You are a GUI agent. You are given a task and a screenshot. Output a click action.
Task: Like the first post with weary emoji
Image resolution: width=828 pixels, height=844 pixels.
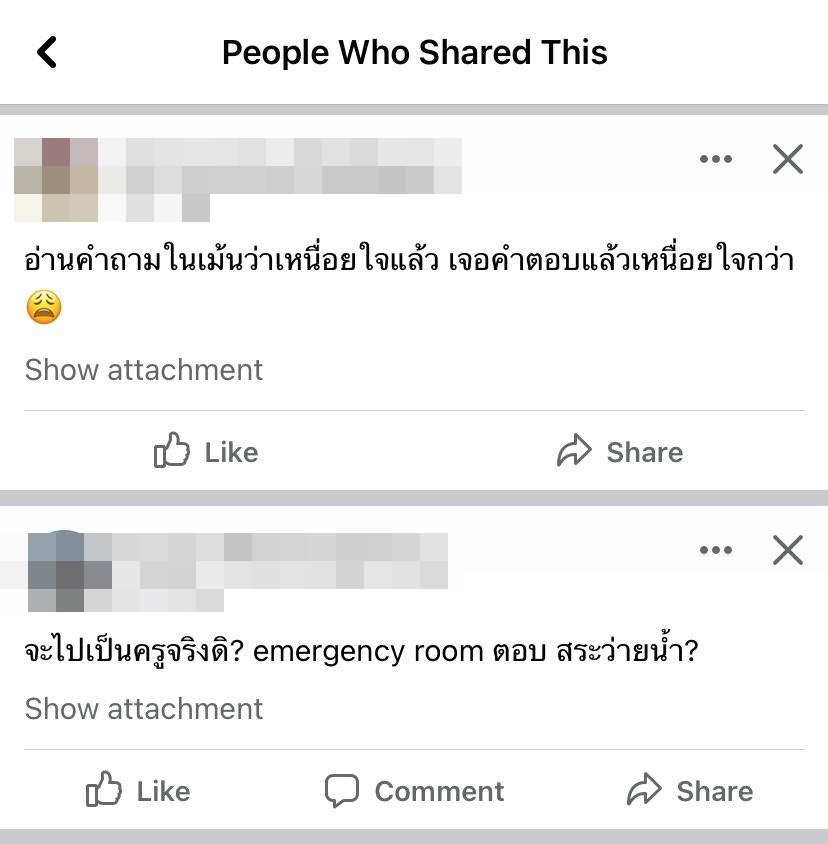tap(206, 451)
